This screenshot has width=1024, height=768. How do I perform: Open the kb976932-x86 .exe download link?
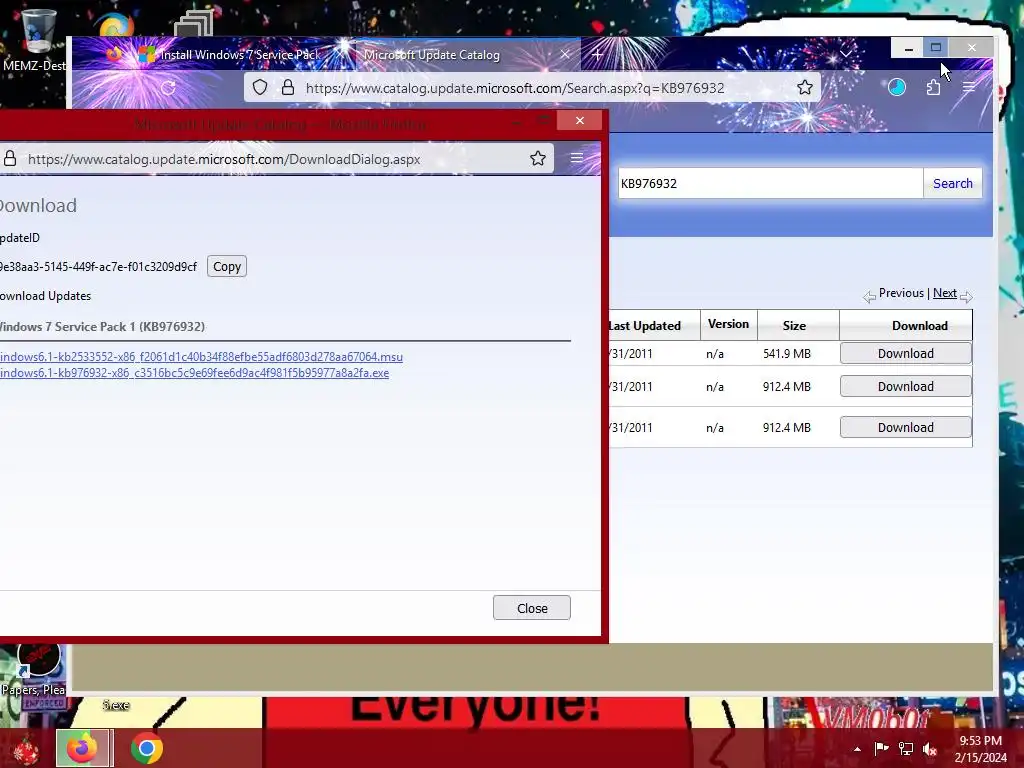coord(195,374)
